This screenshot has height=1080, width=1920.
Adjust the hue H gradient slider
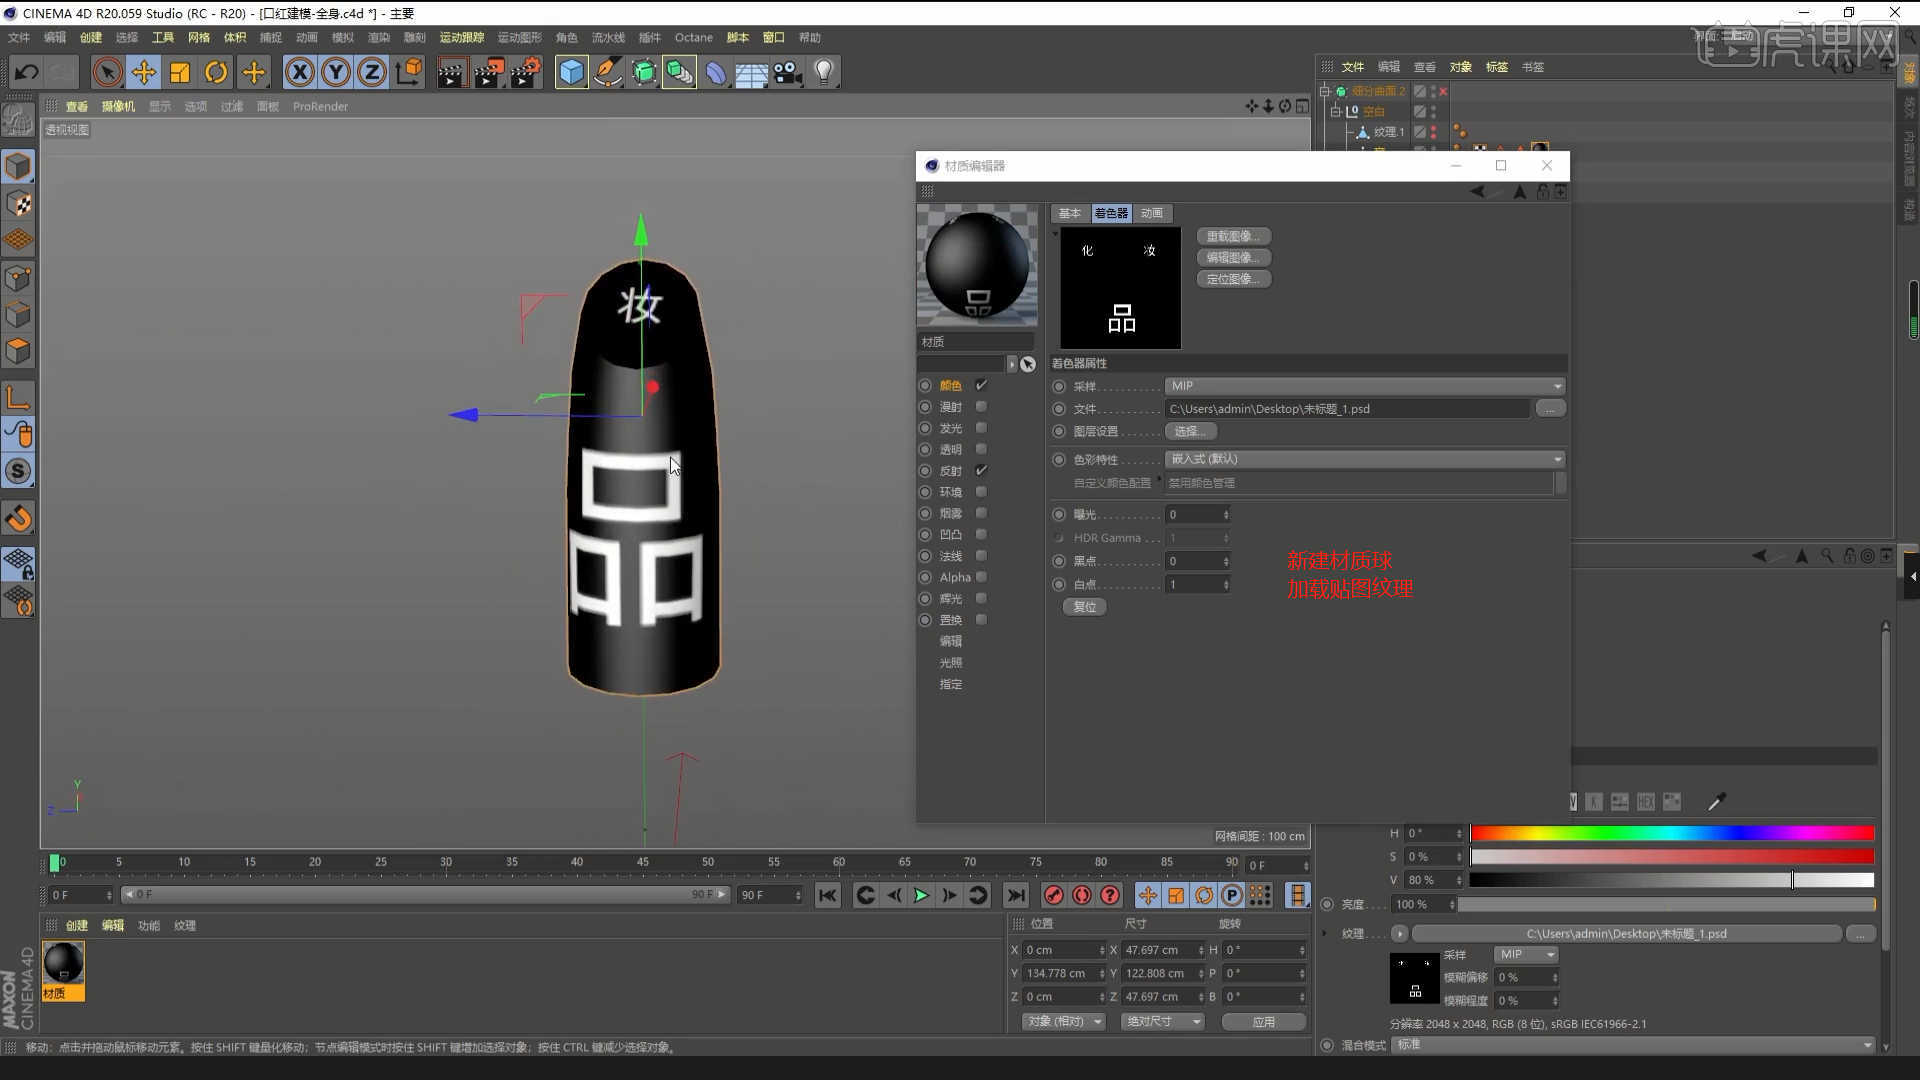1672,833
